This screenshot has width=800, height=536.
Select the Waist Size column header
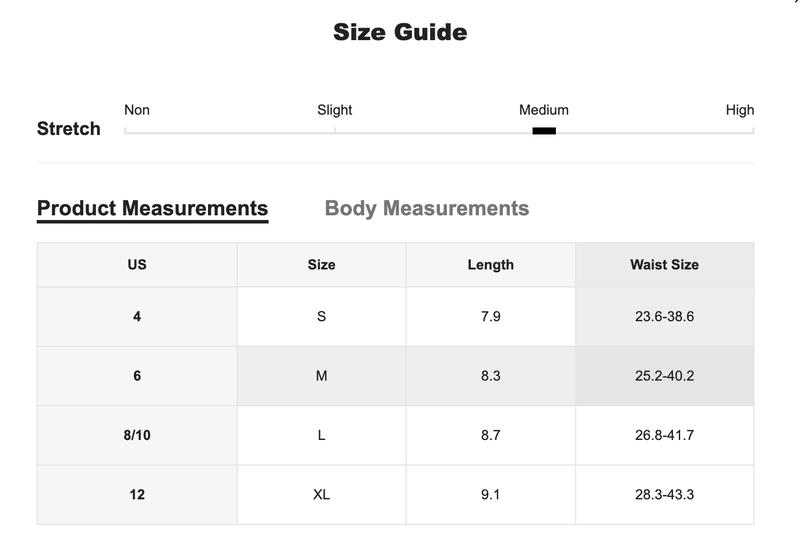pos(664,265)
